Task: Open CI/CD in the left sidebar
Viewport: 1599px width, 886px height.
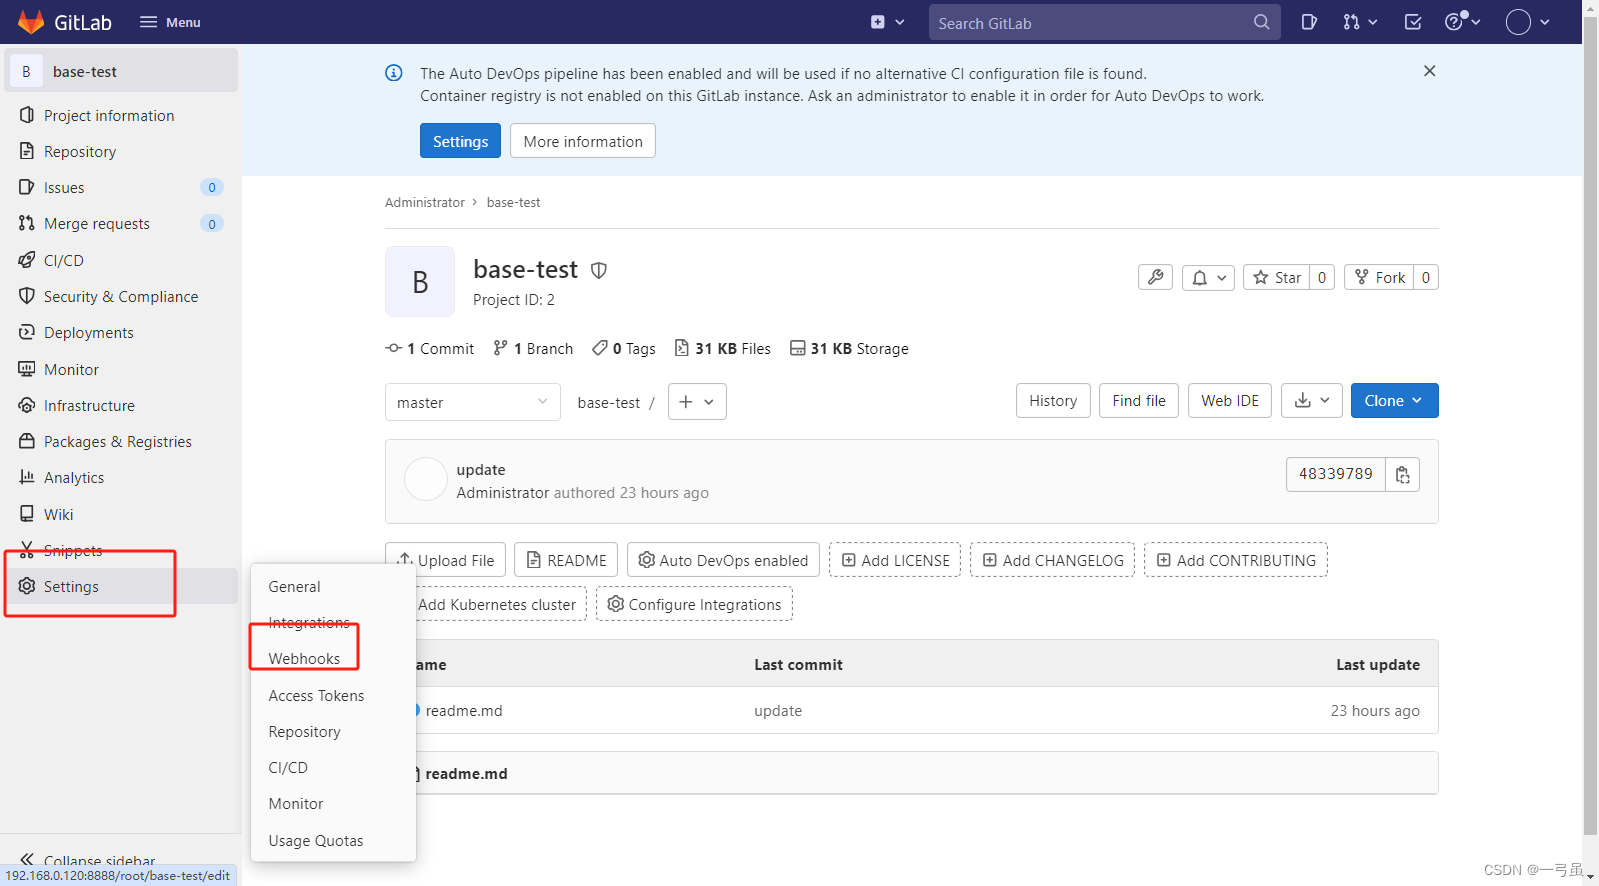Action: (x=121, y=260)
